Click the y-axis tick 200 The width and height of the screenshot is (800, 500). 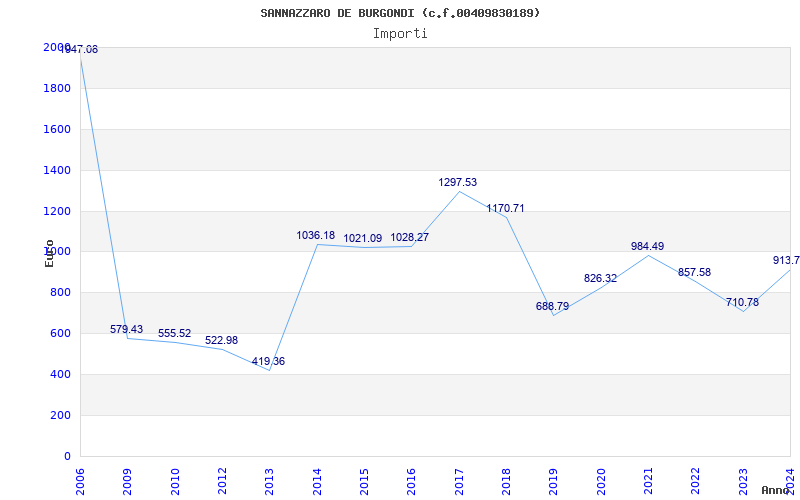point(61,415)
